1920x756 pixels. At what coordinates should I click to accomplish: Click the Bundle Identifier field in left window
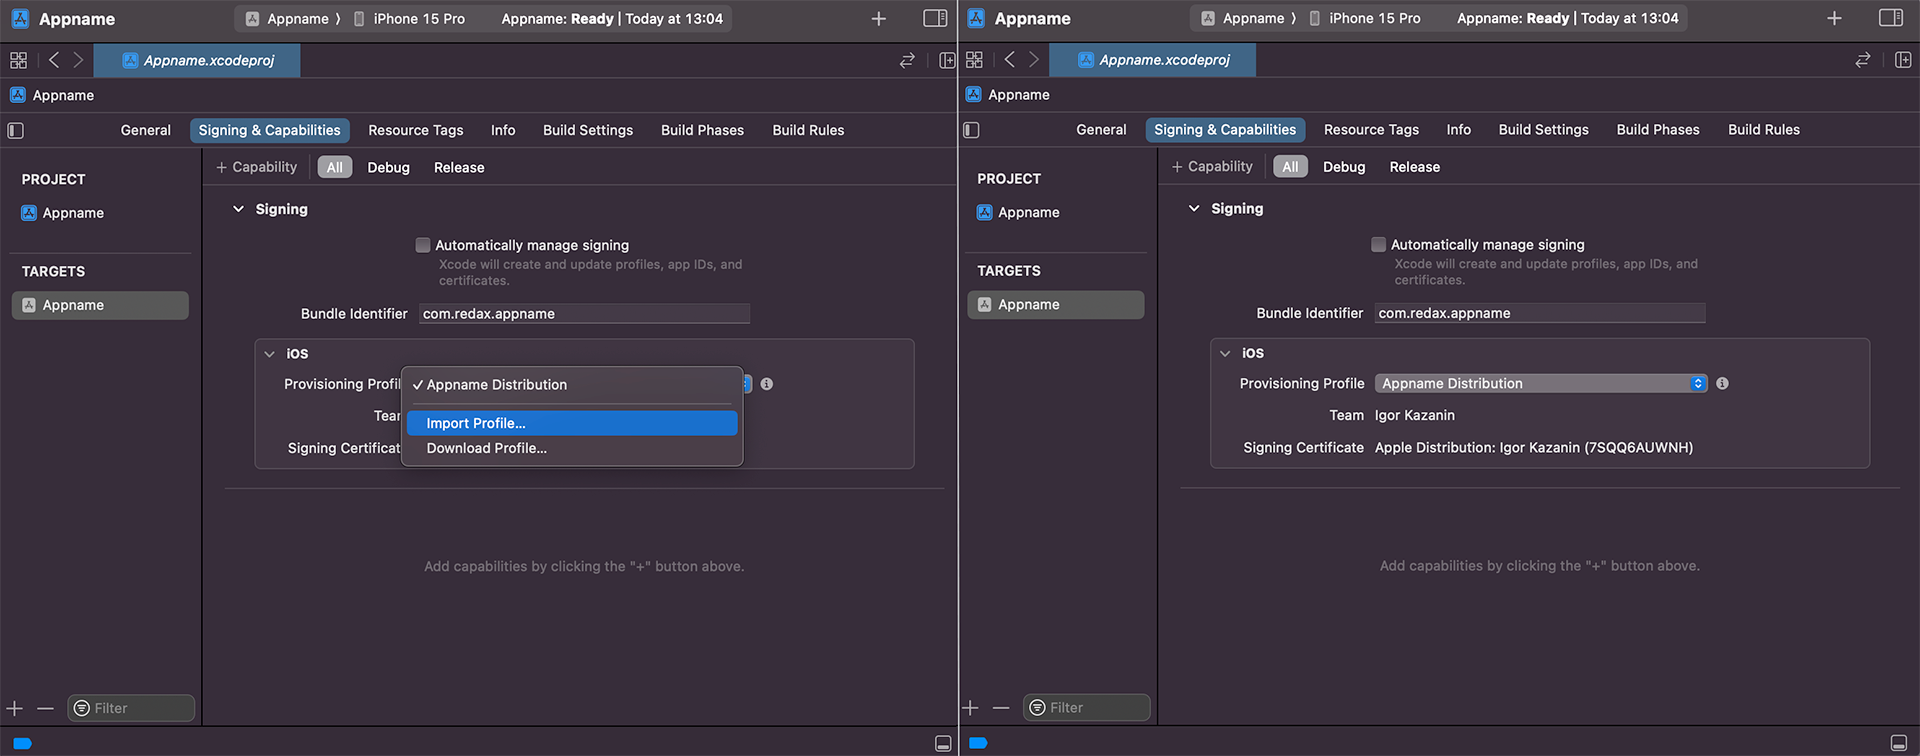point(584,314)
